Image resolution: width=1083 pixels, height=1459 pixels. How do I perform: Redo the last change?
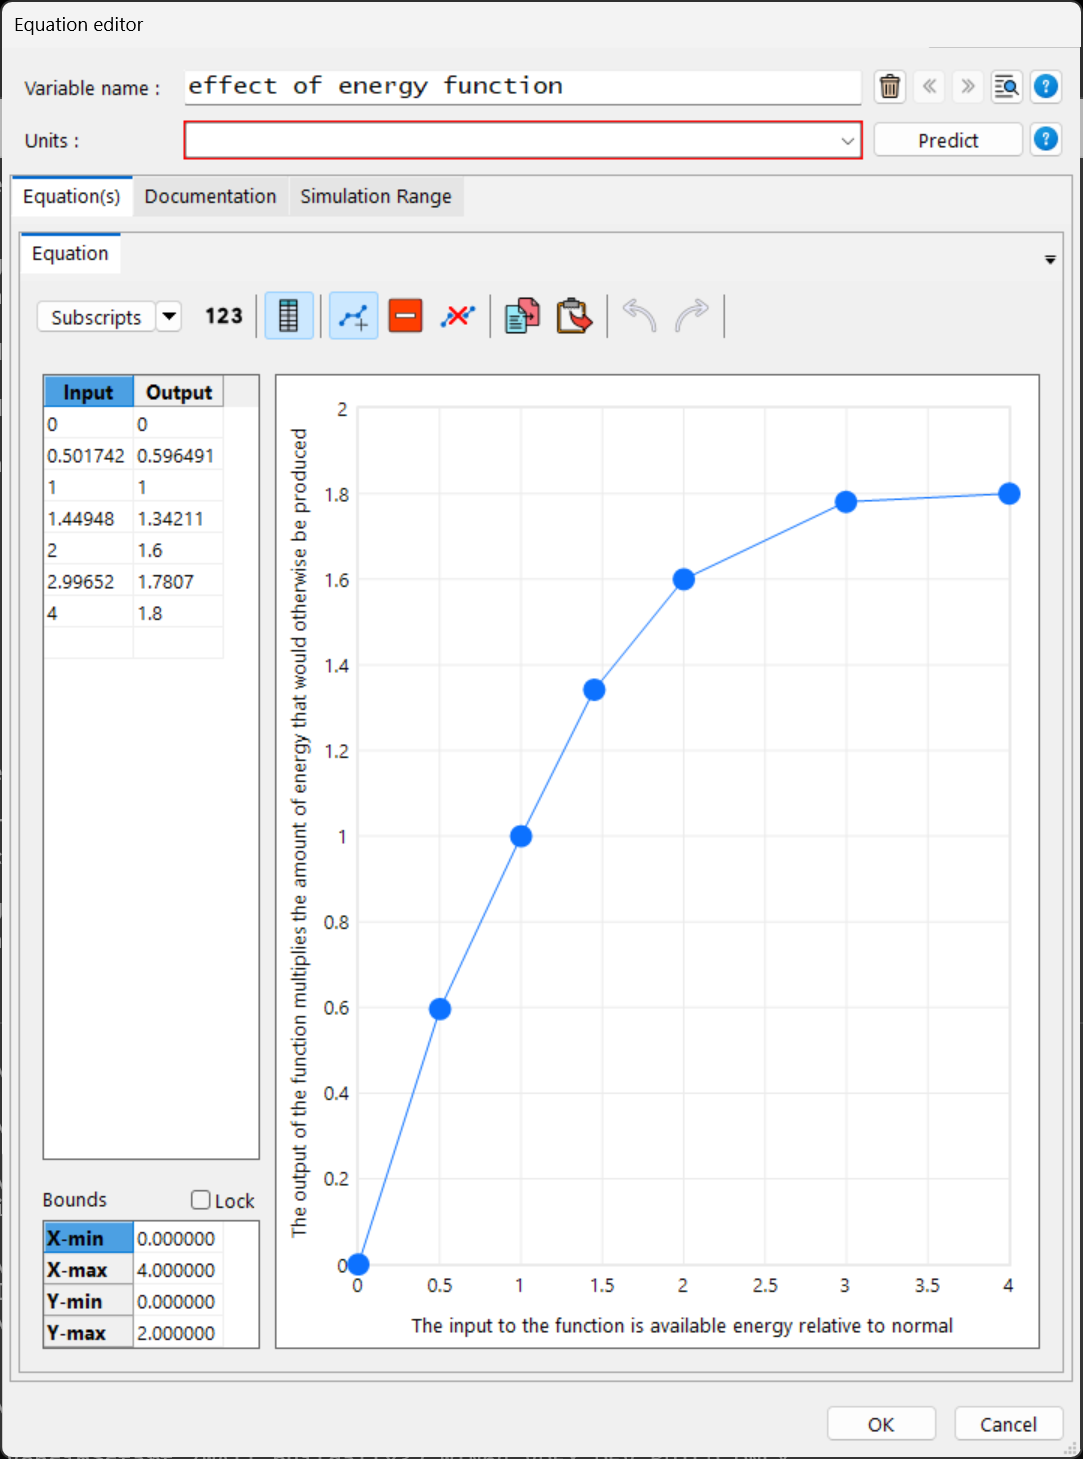tap(690, 315)
